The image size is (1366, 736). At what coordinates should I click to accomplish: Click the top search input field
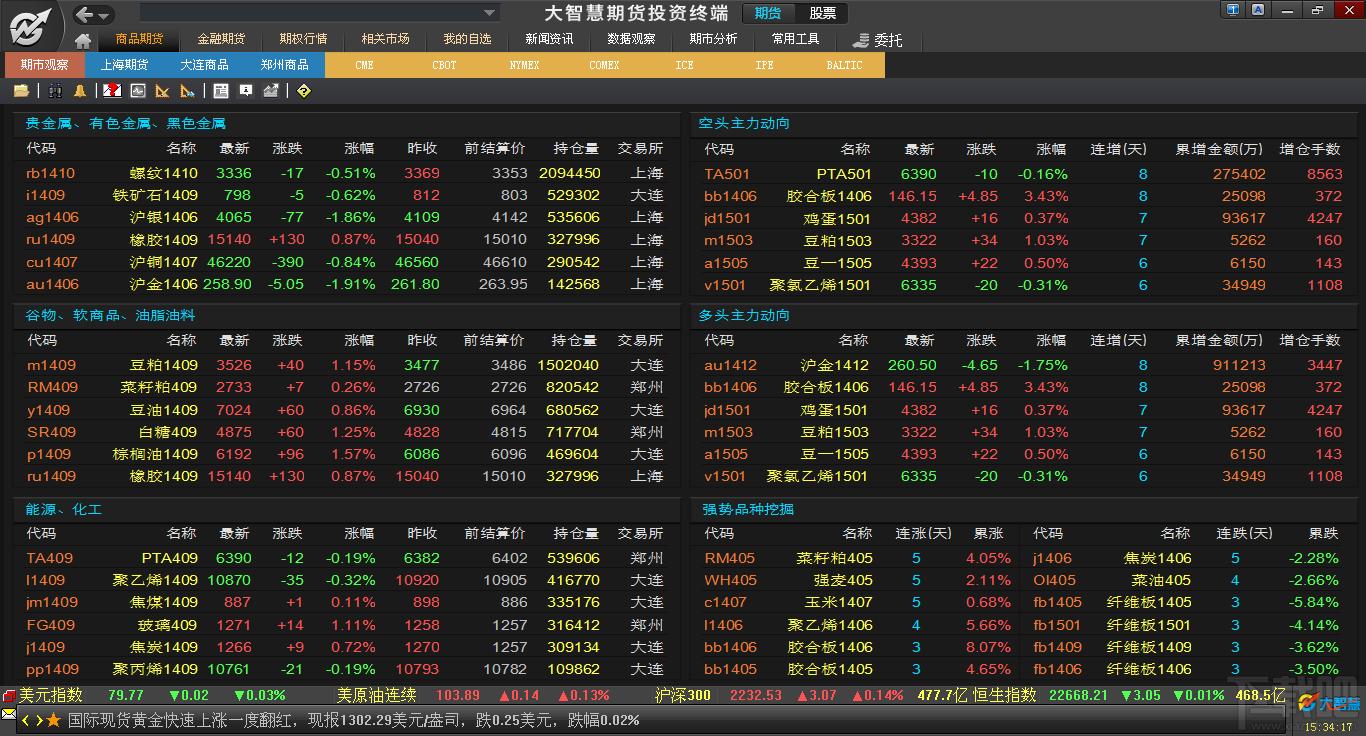click(310, 13)
